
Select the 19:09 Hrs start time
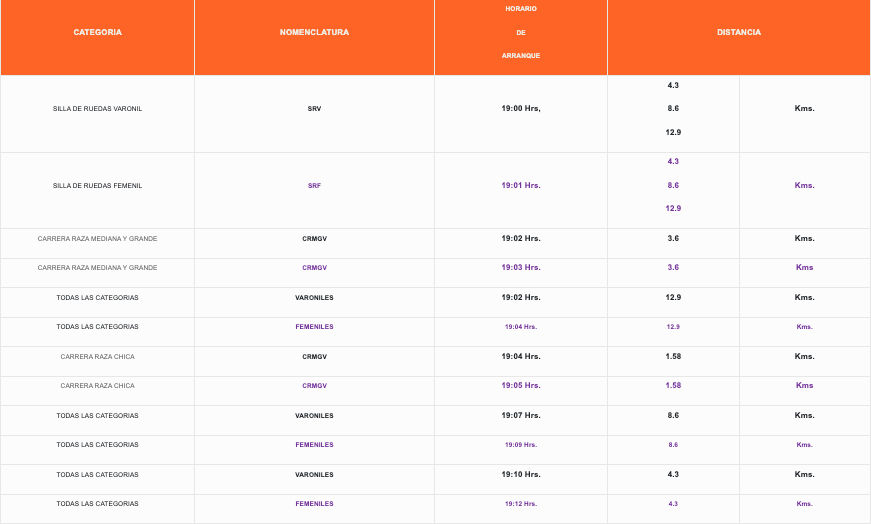(520, 445)
